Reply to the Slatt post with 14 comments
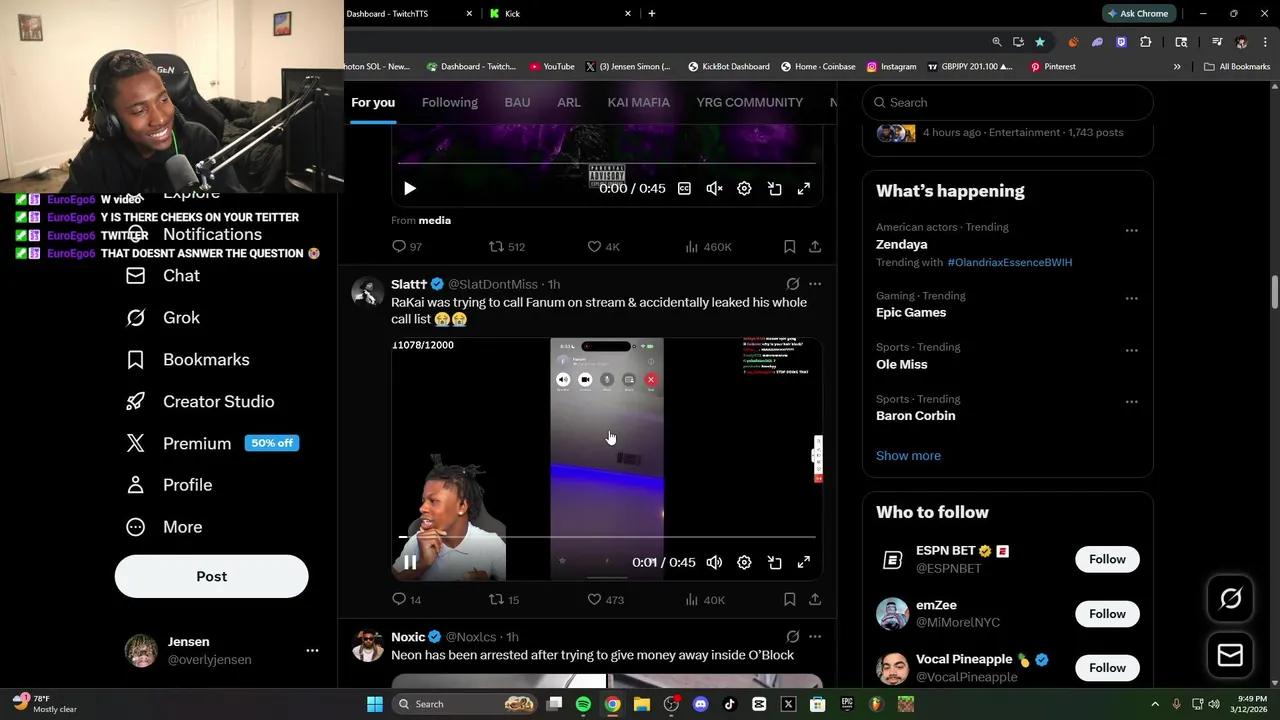This screenshot has height=720, width=1280. (x=406, y=599)
